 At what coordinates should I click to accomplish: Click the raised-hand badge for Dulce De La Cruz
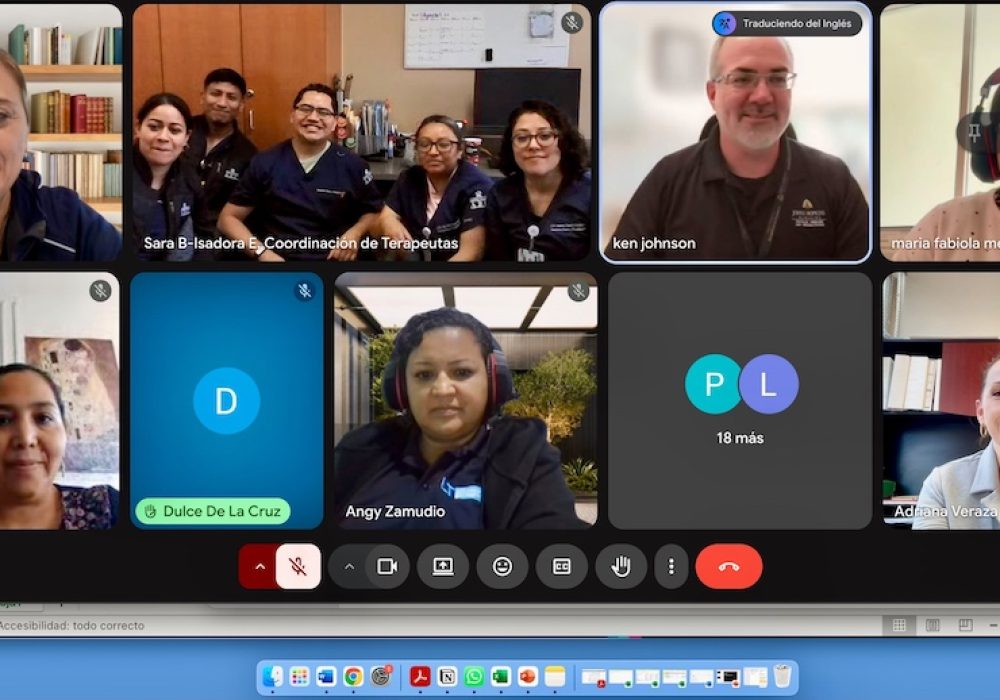[213, 511]
